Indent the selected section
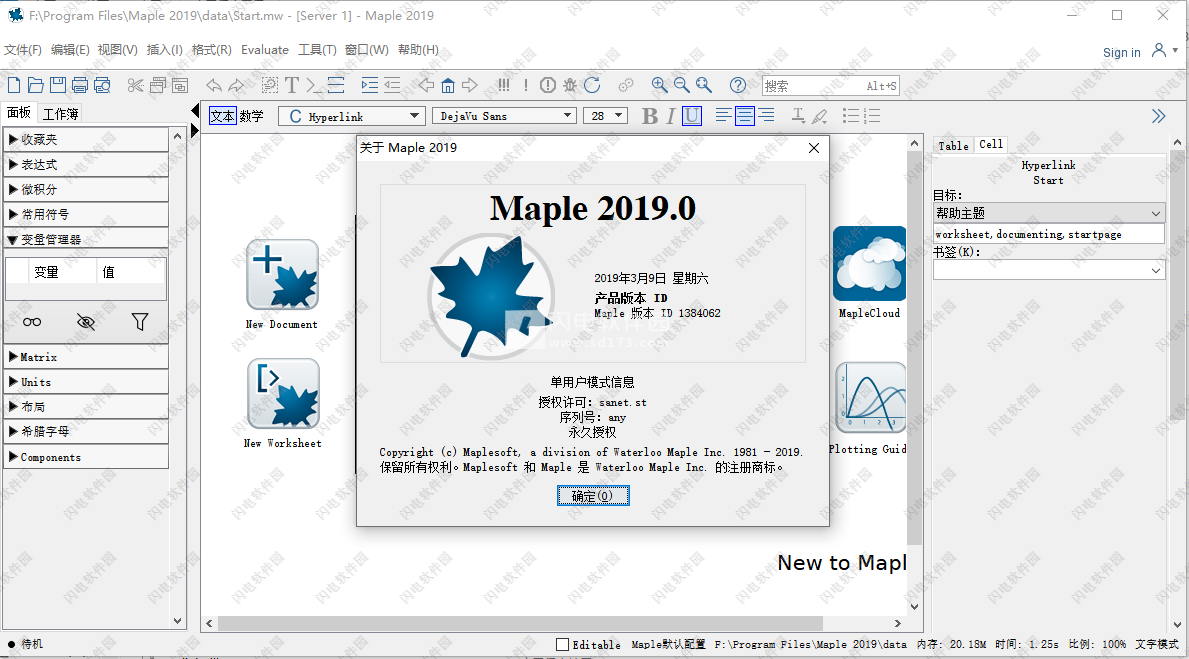 [x=370, y=85]
